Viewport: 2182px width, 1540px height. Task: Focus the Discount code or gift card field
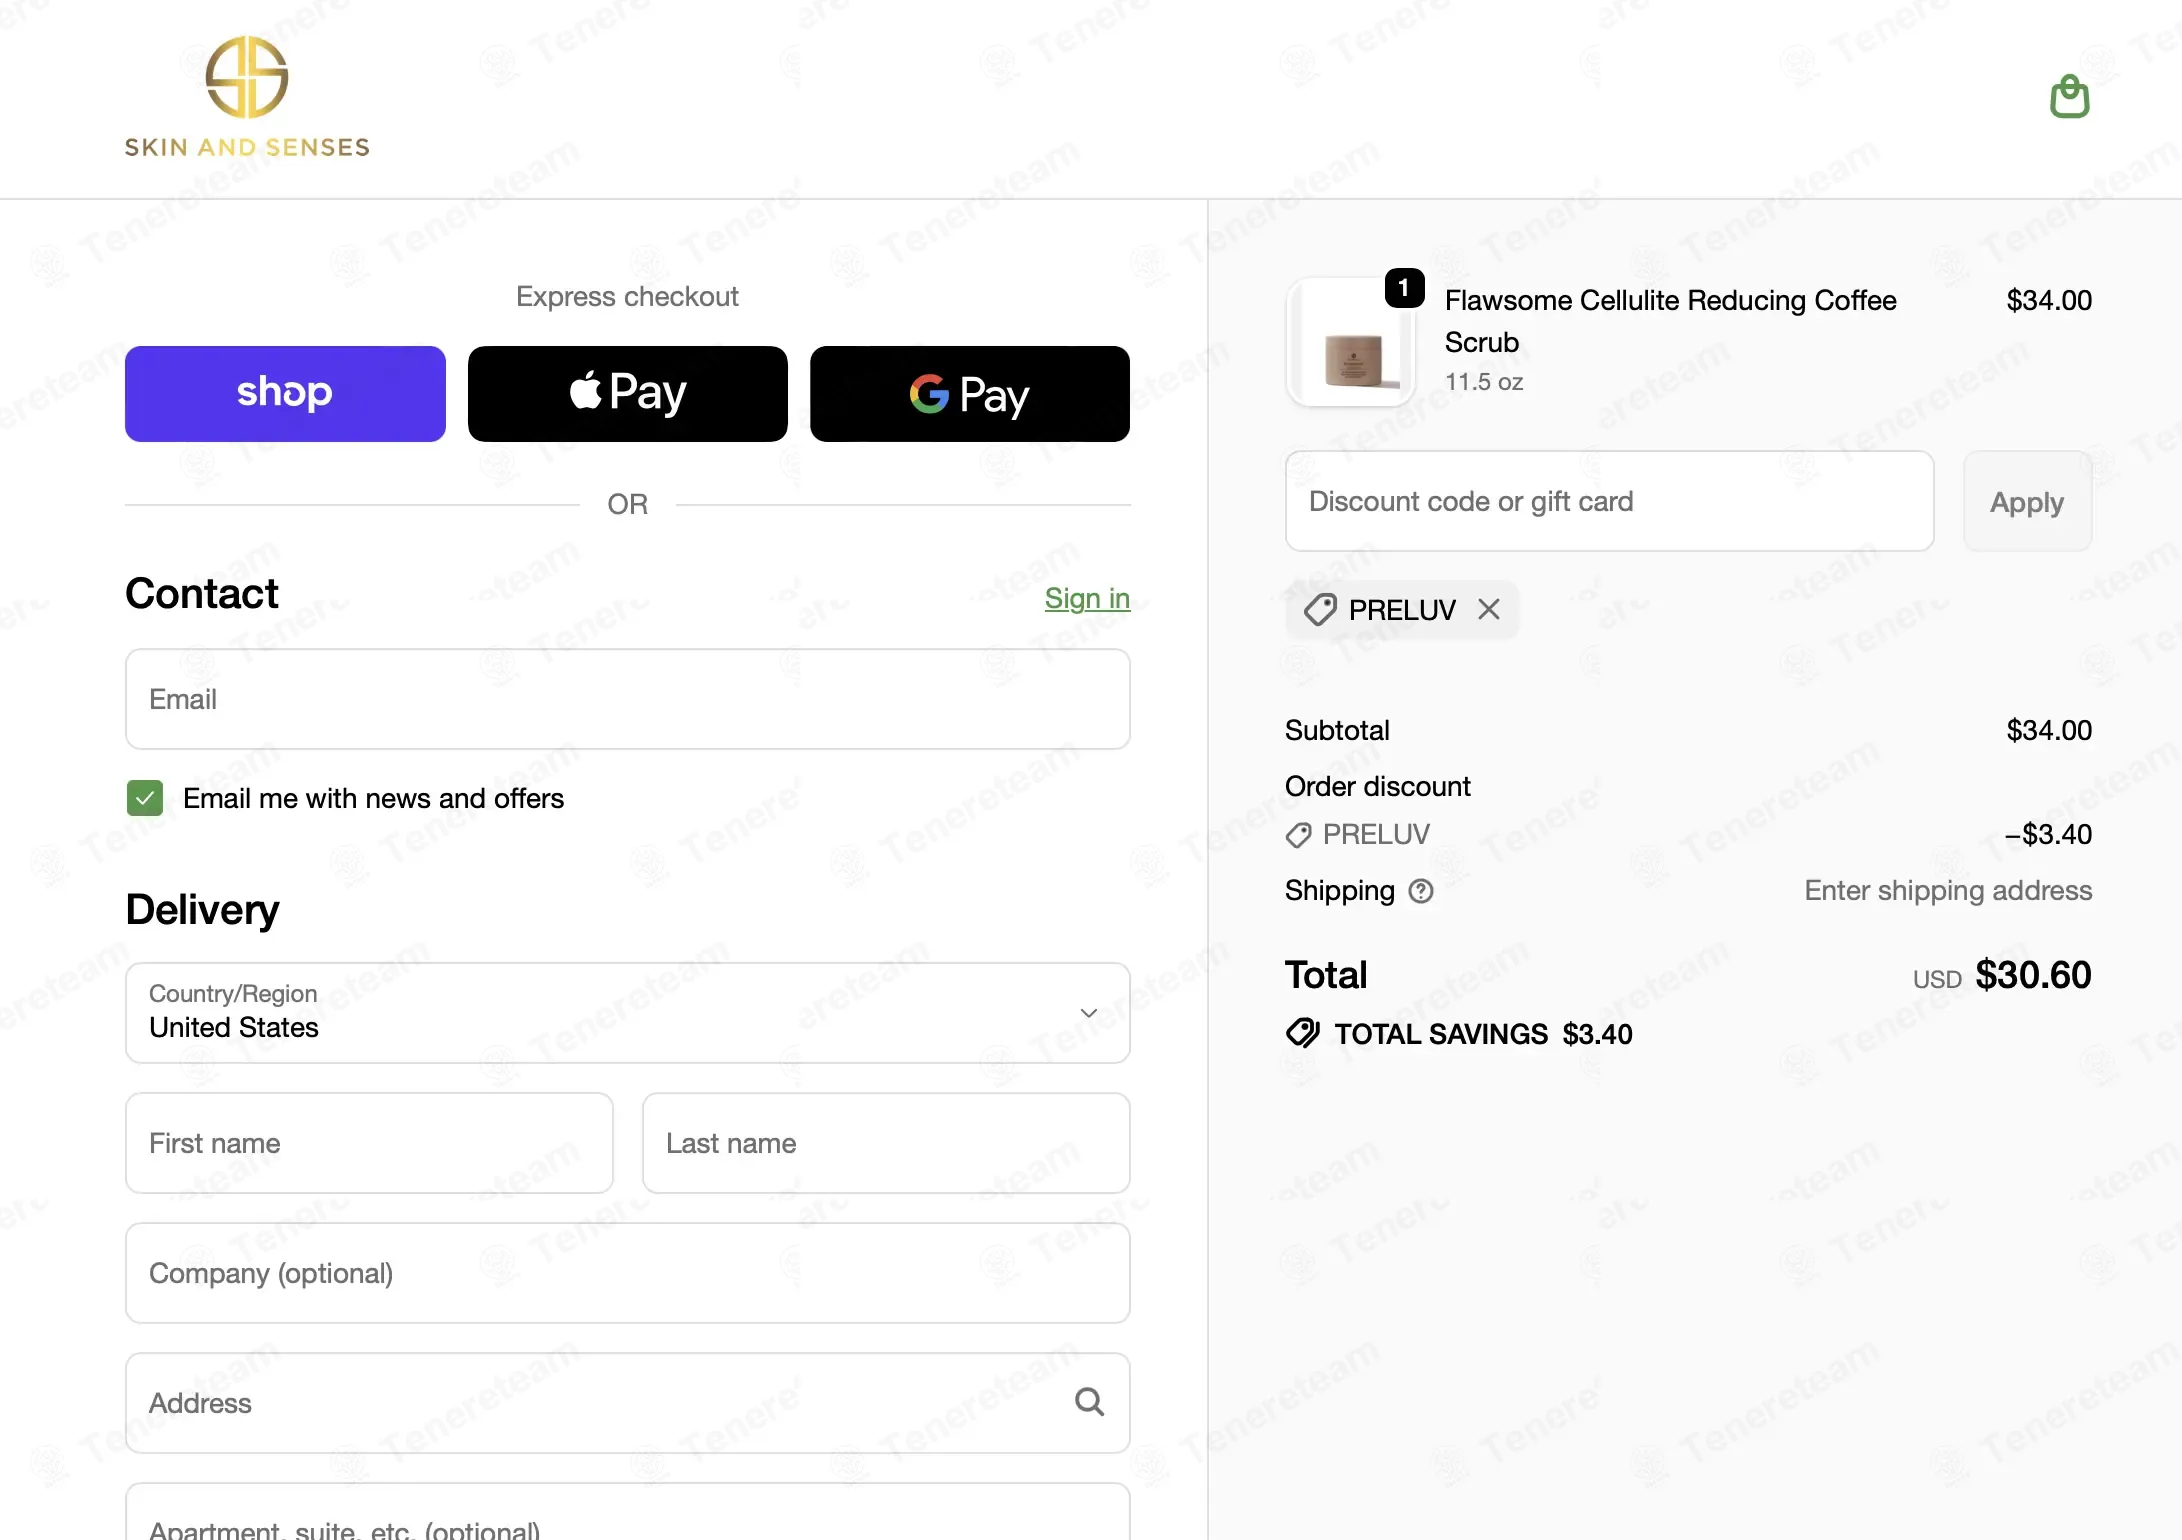click(x=1610, y=501)
